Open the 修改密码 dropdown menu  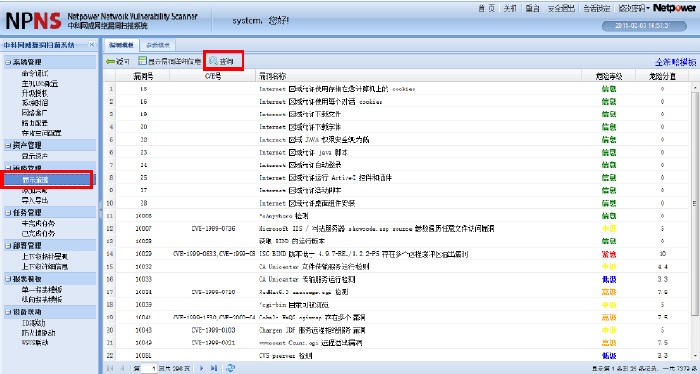634,8
